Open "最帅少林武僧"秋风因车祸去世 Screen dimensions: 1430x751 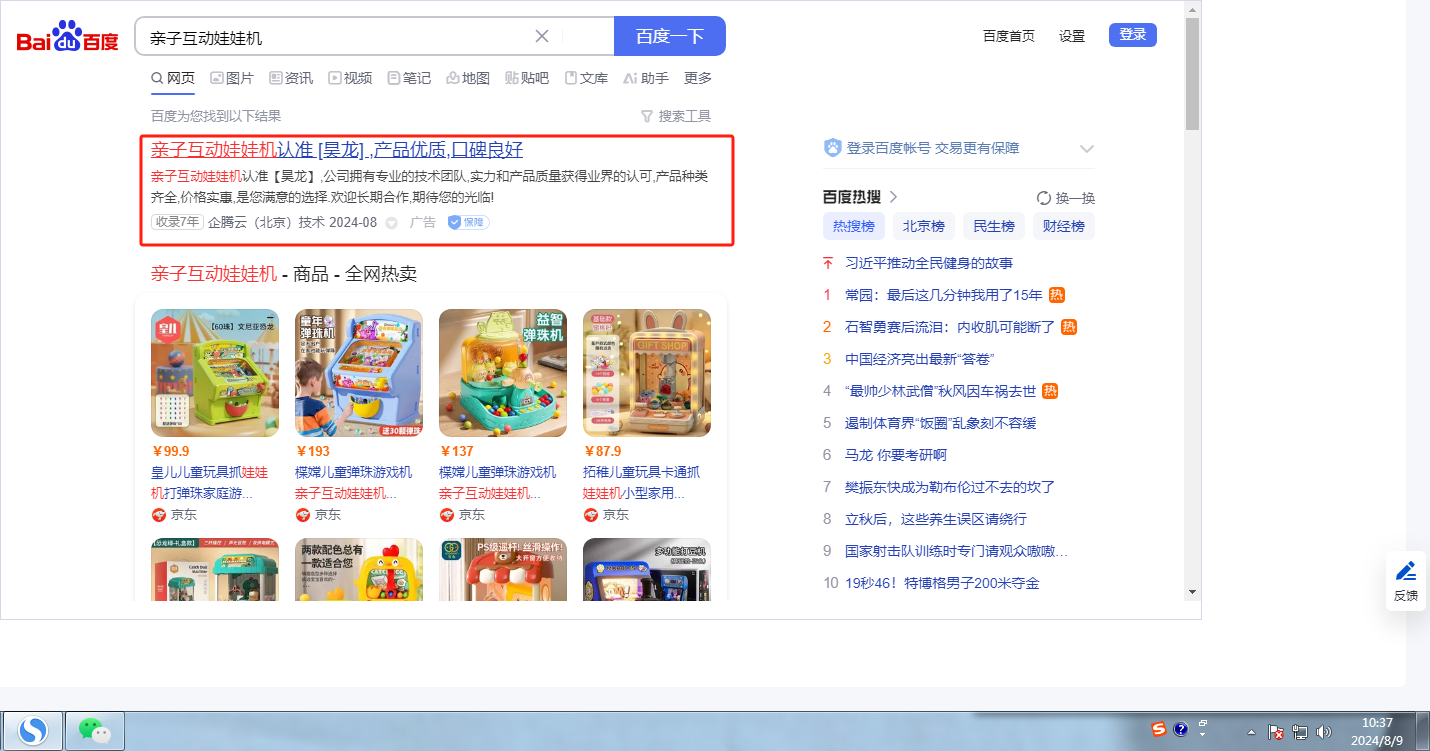[941, 391]
